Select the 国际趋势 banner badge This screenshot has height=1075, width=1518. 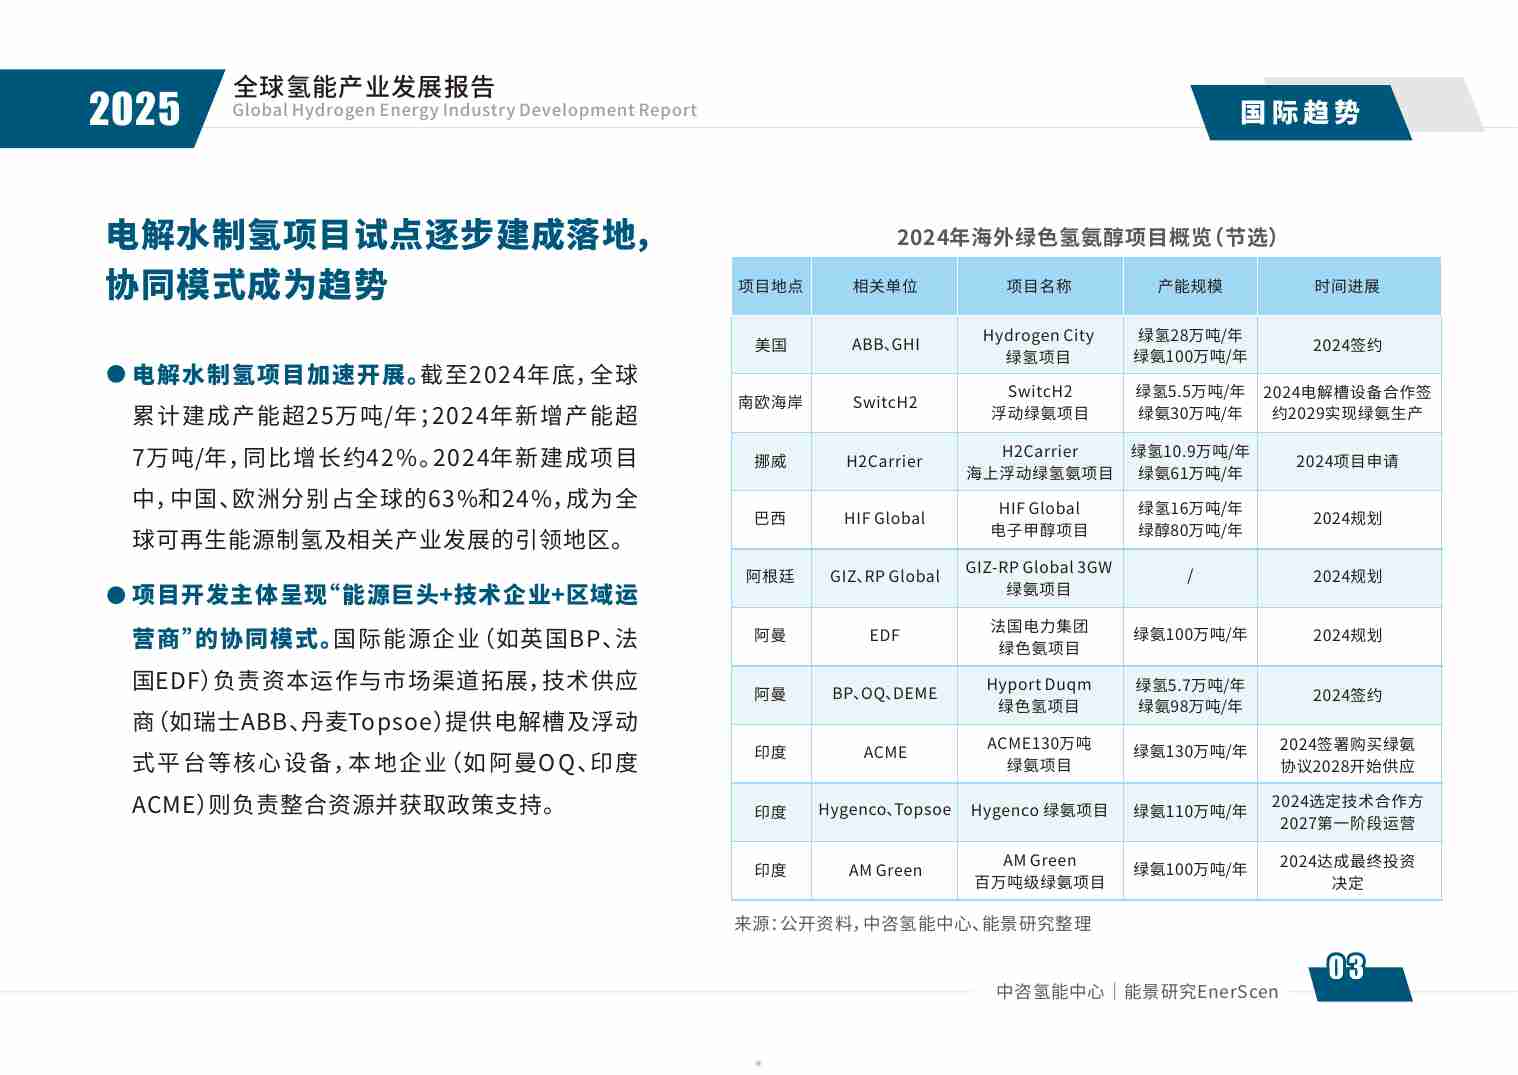[x=1302, y=113]
